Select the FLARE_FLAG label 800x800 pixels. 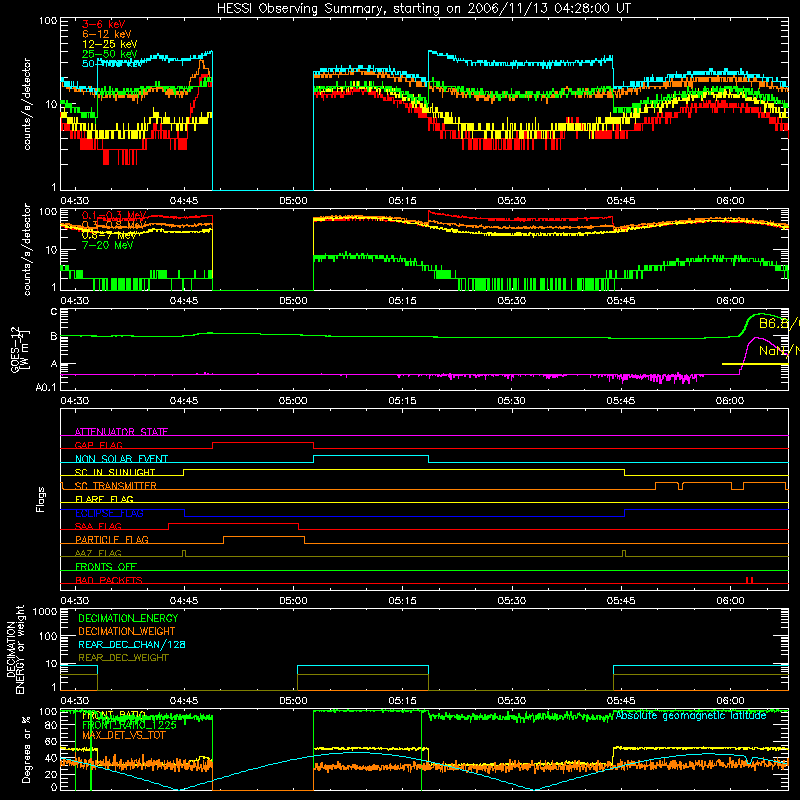(104, 499)
